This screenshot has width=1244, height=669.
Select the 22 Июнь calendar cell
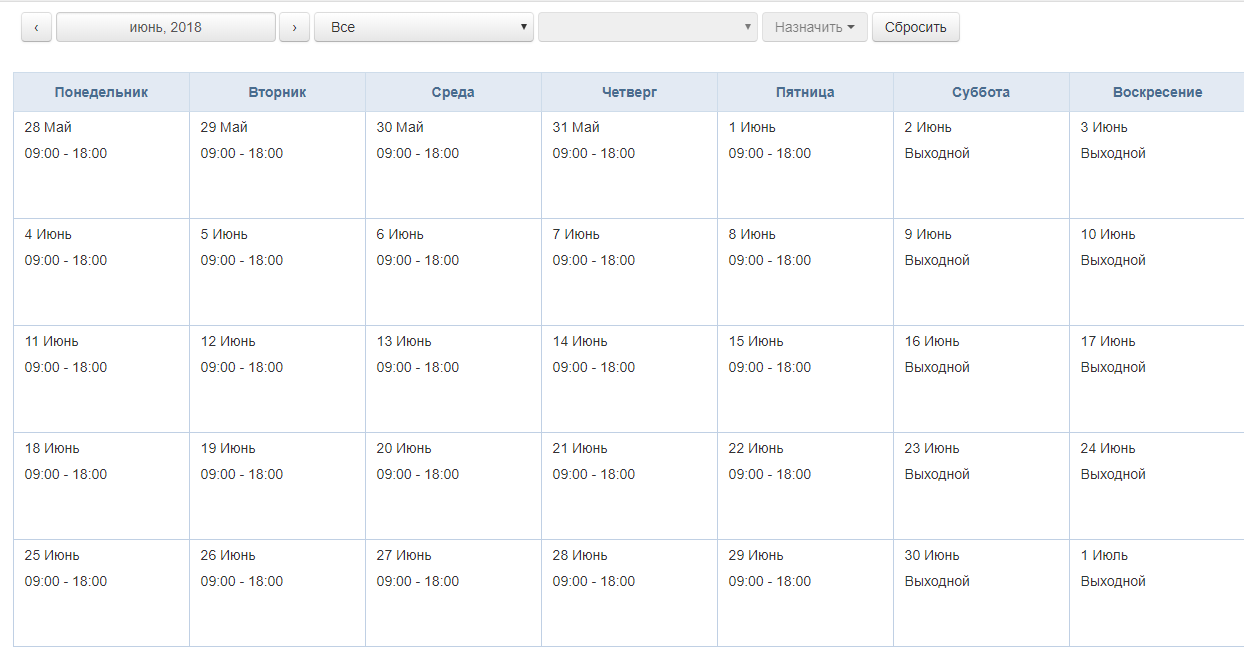[x=805, y=485]
